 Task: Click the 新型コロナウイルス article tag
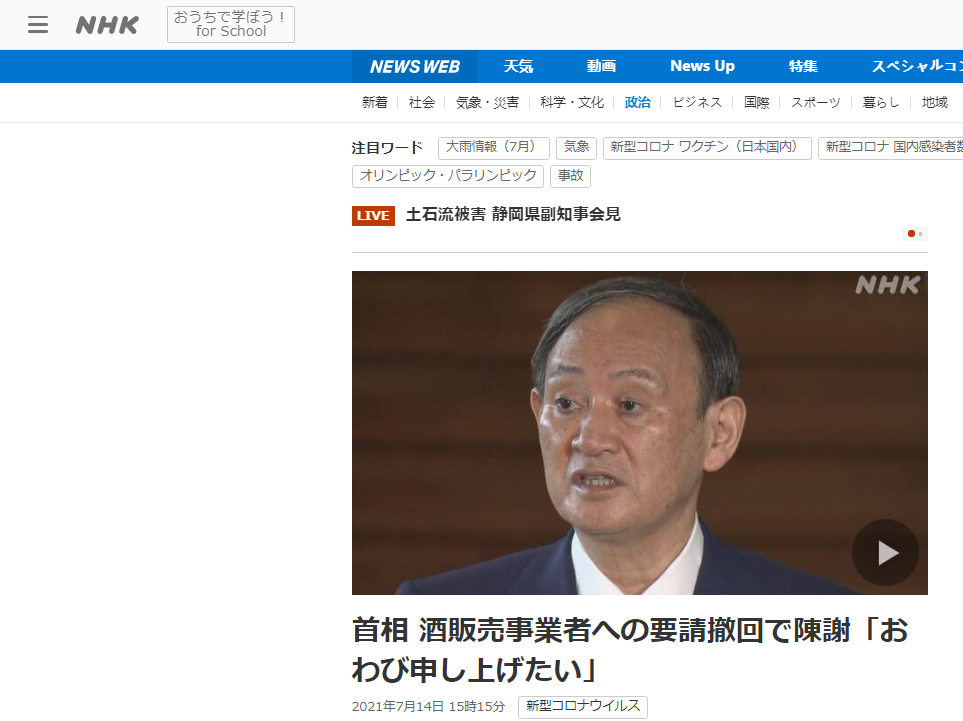point(583,707)
